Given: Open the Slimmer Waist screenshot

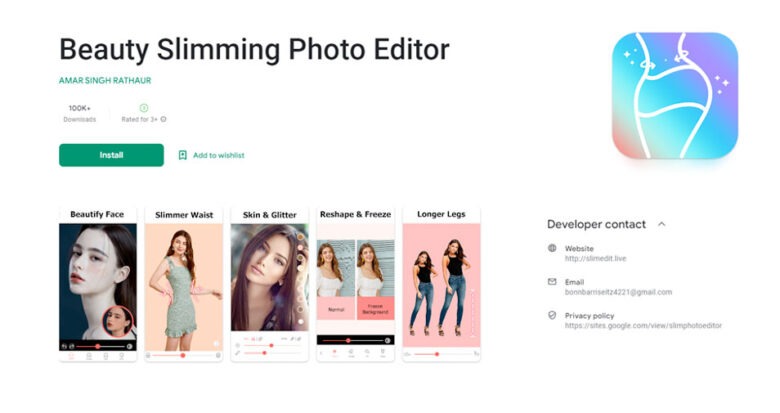Looking at the screenshot, I should 184,284.
